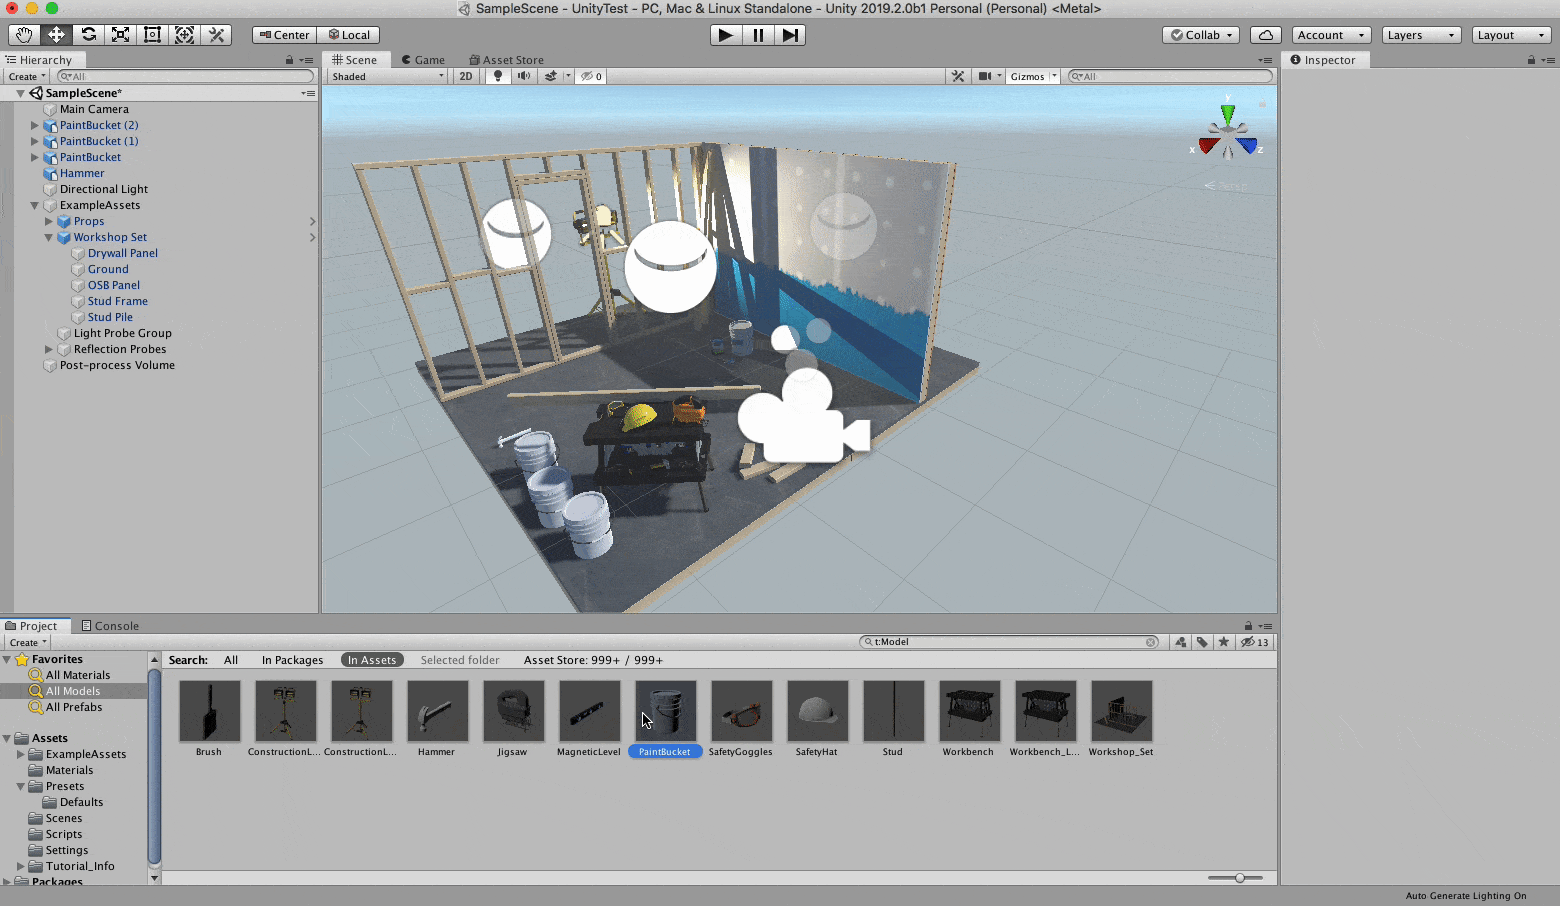This screenshot has width=1560, height=906.
Task: Toggle 2D mode in the Scene view
Action: 465,76
